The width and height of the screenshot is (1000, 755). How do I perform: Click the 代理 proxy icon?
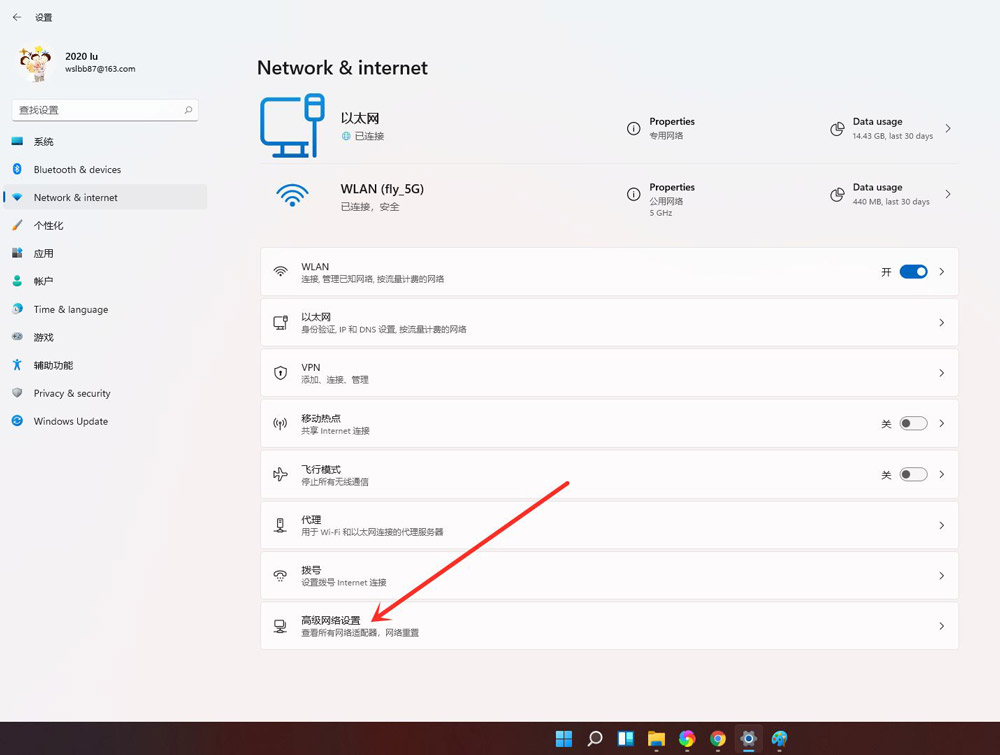281,524
